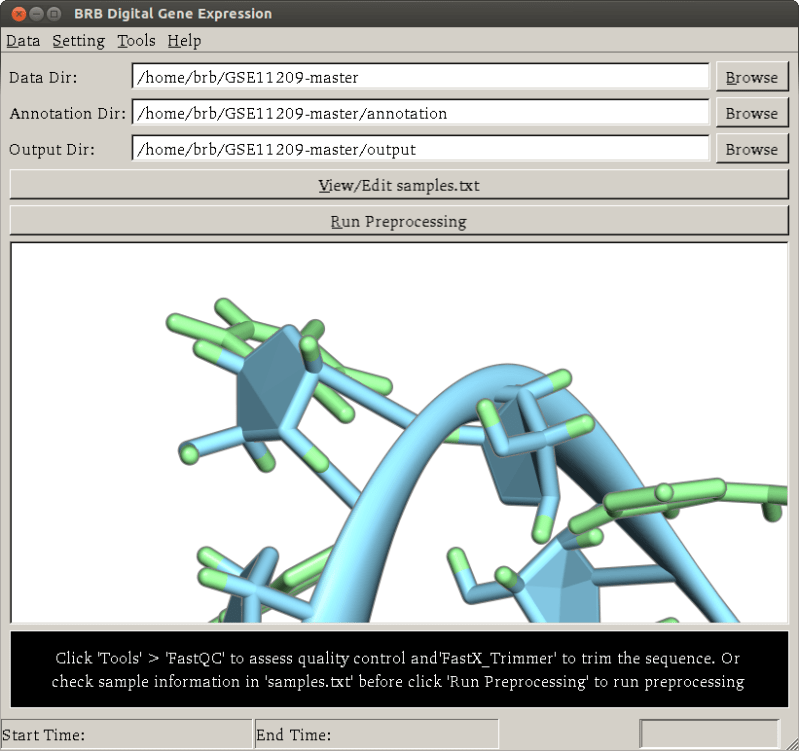799x751 pixels.
Task: Click the Annotation Dir path field
Action: click(420, 113)
